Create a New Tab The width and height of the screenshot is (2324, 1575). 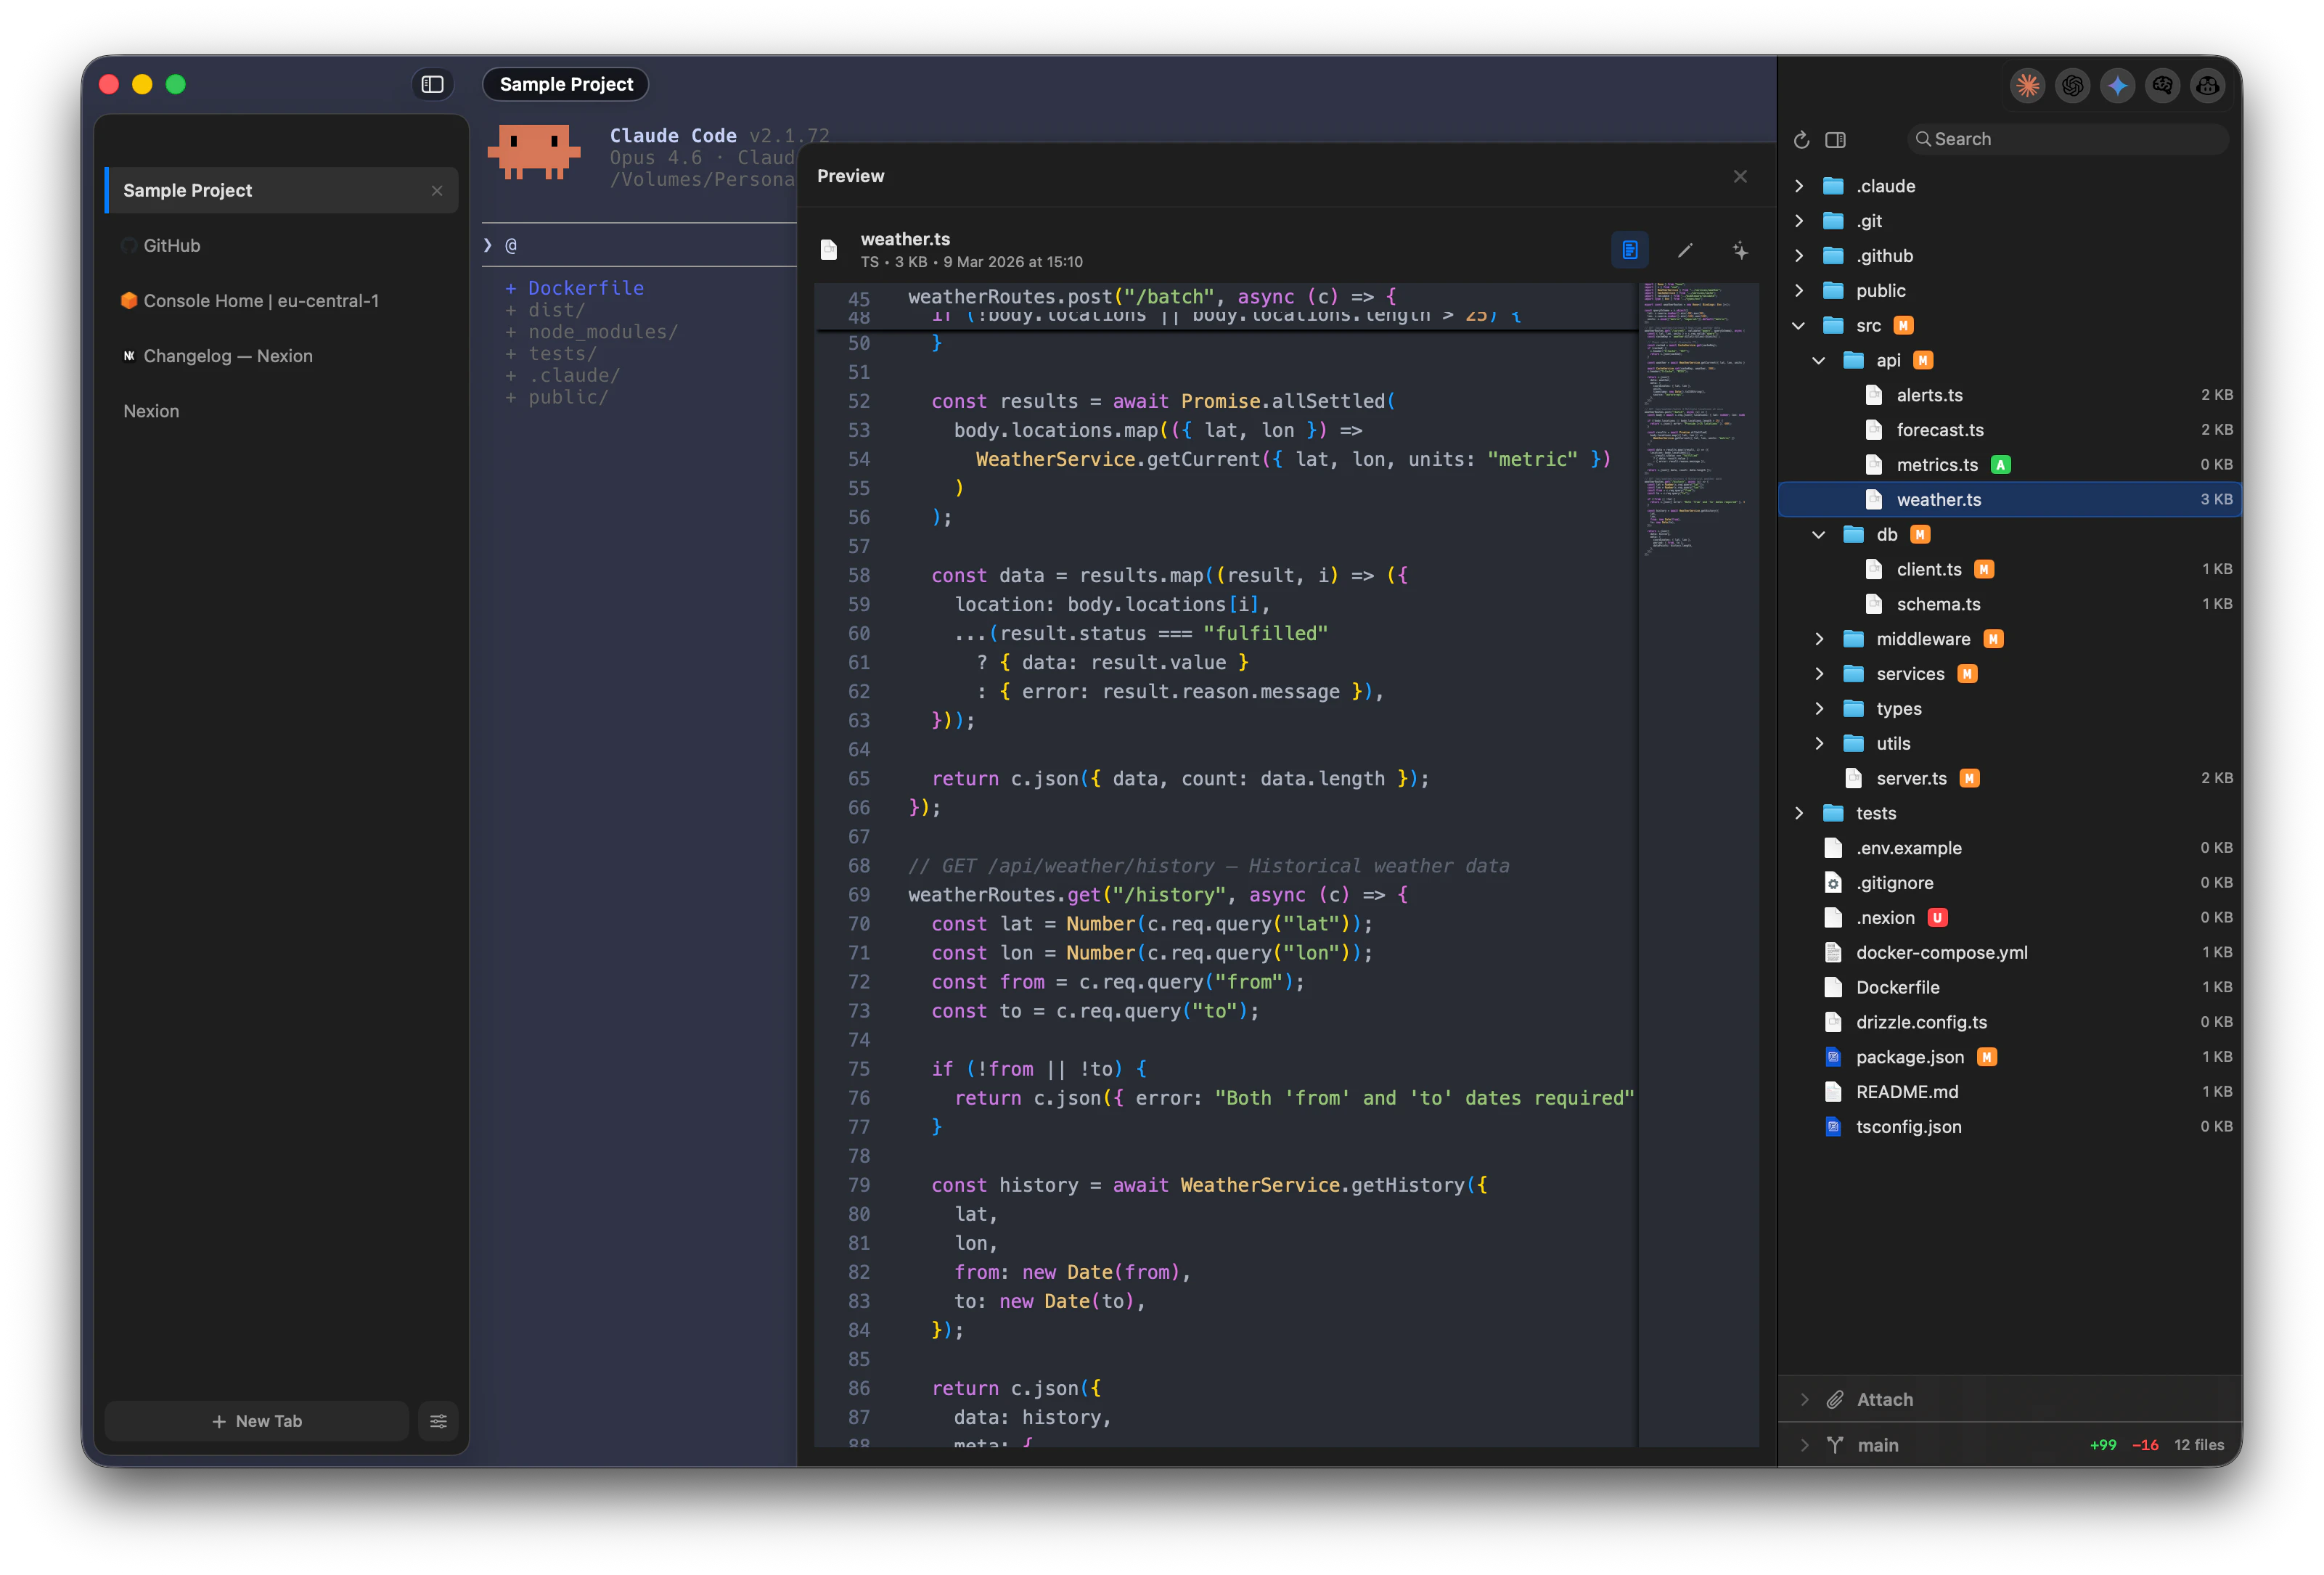tap(257, 1421)
